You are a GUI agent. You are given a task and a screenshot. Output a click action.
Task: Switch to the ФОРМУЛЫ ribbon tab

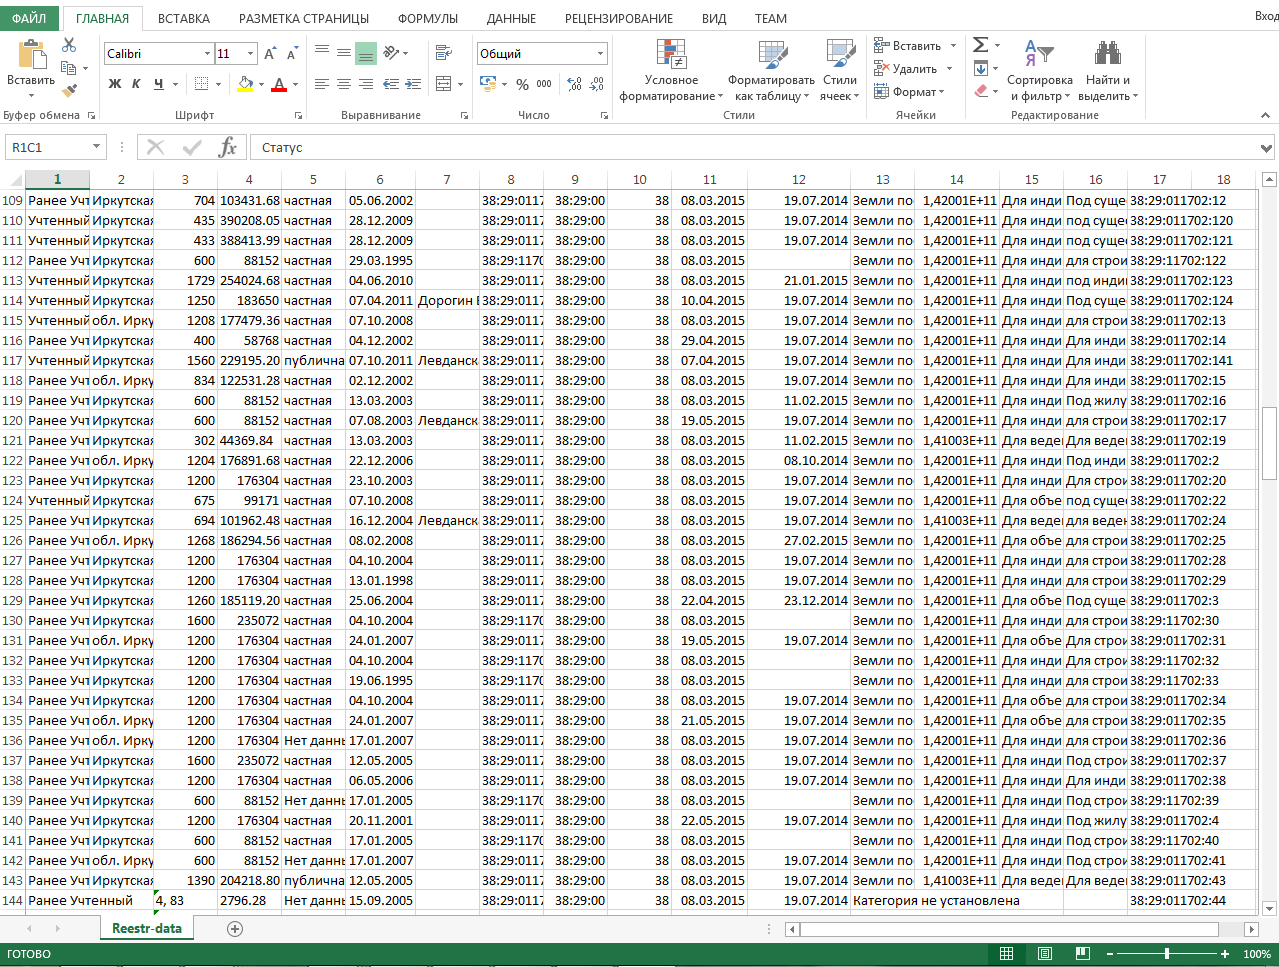(427, 18)
